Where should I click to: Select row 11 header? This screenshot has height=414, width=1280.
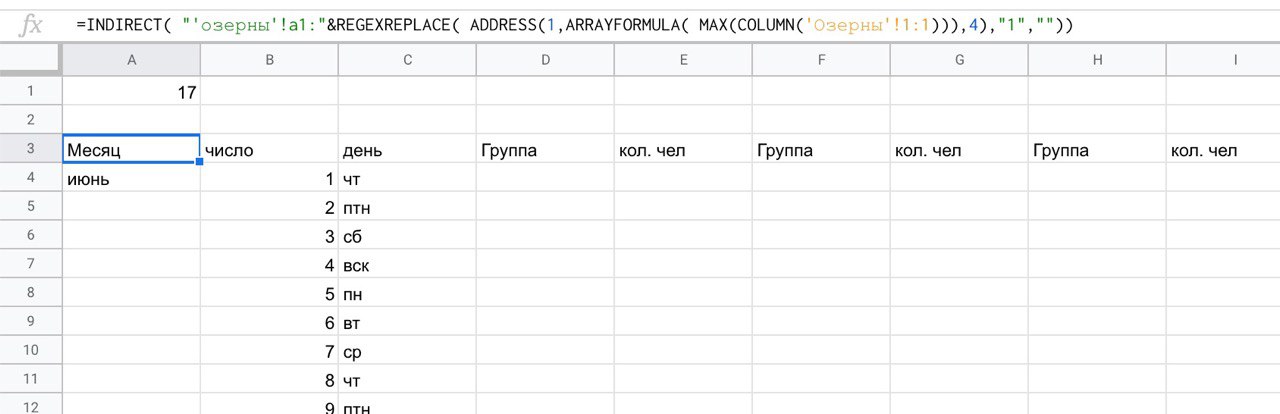pos(31,381)
